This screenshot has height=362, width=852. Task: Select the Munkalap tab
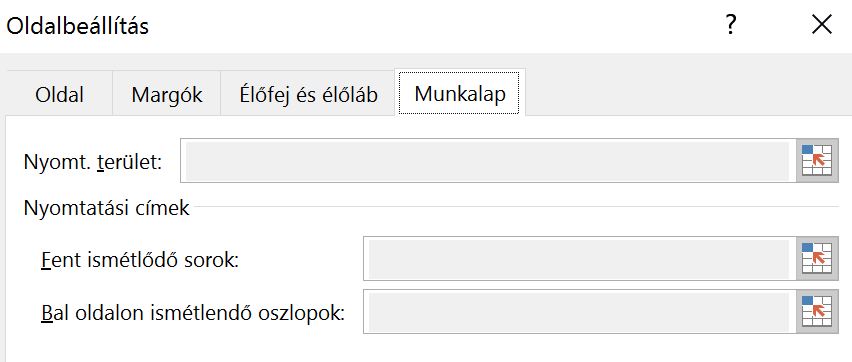pos(460,93)
